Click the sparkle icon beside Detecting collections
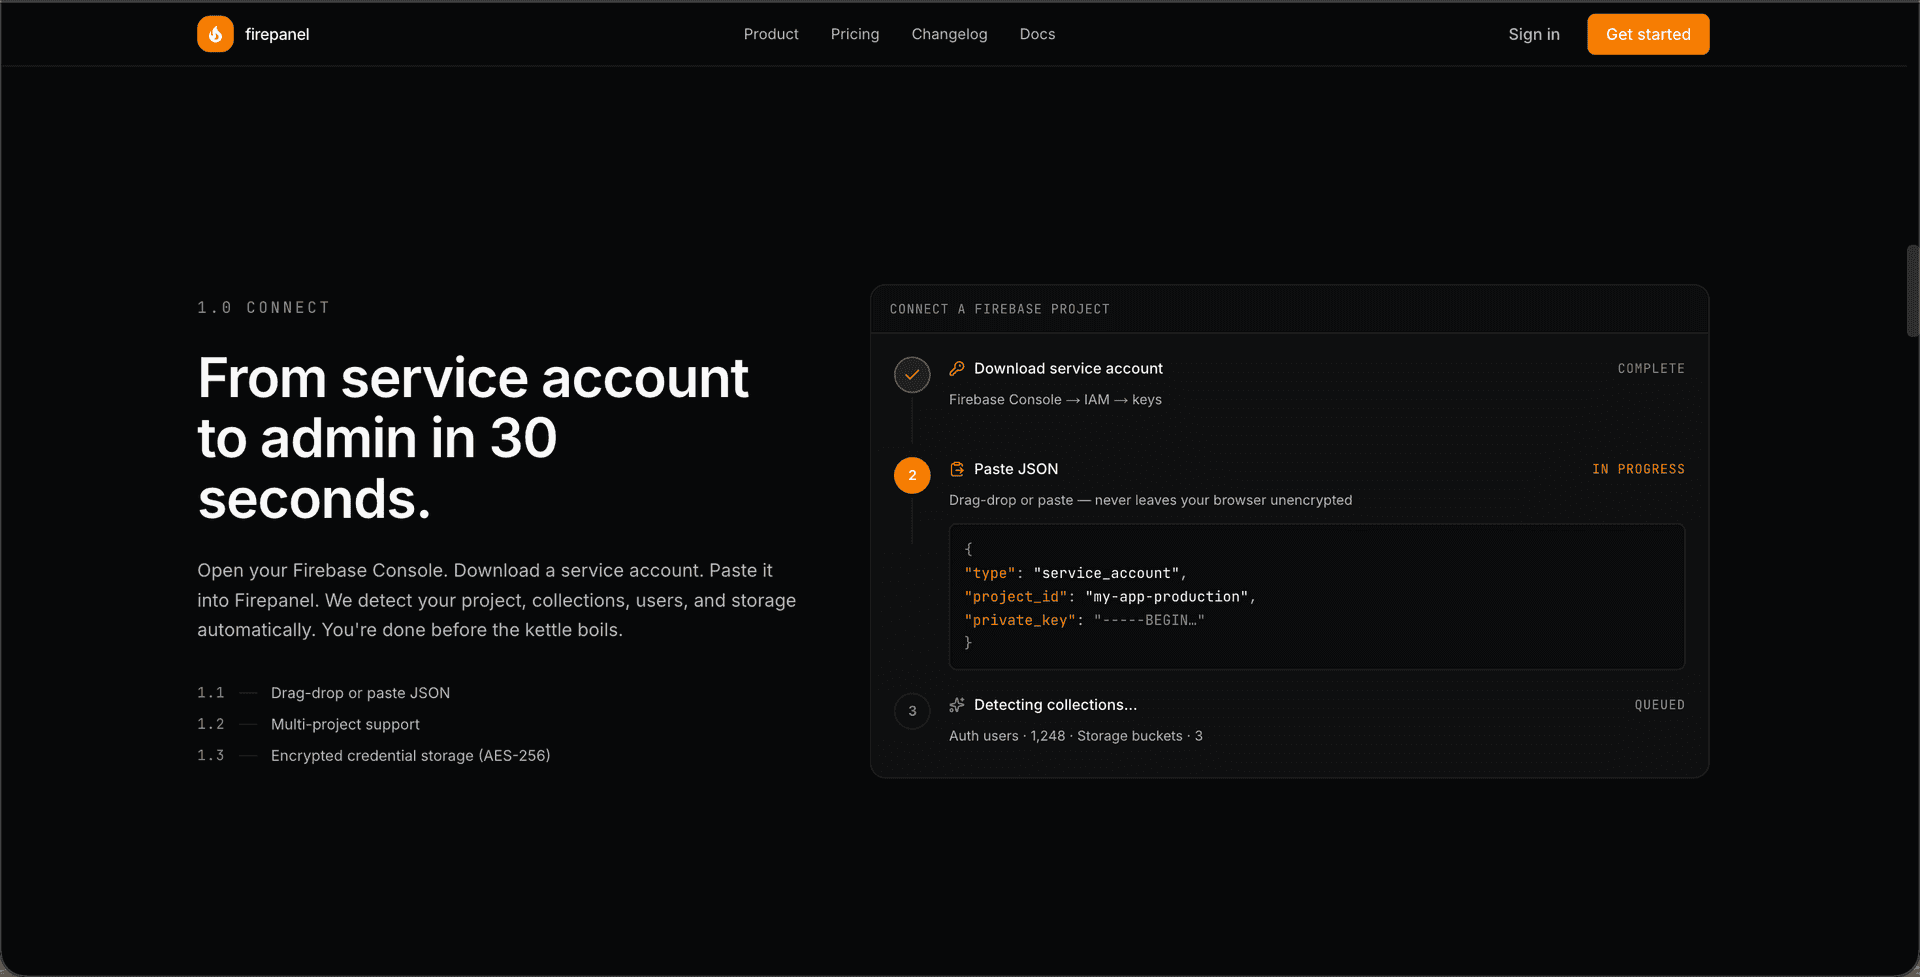Viewport: 1920px width, 977px height. (x=957, y=705)
